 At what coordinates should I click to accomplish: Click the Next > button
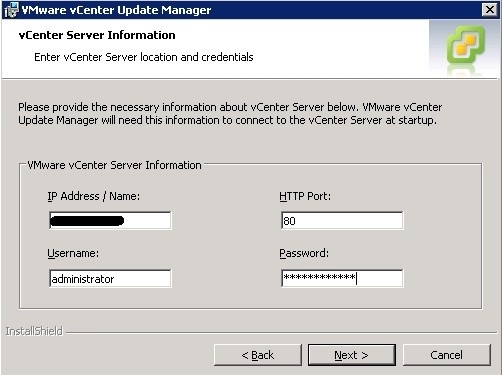[x=352, y=355]
